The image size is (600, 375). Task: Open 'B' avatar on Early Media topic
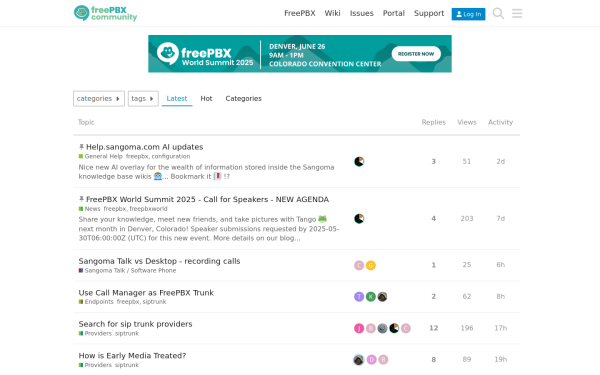pyautogui.click(x=383, y=360)
